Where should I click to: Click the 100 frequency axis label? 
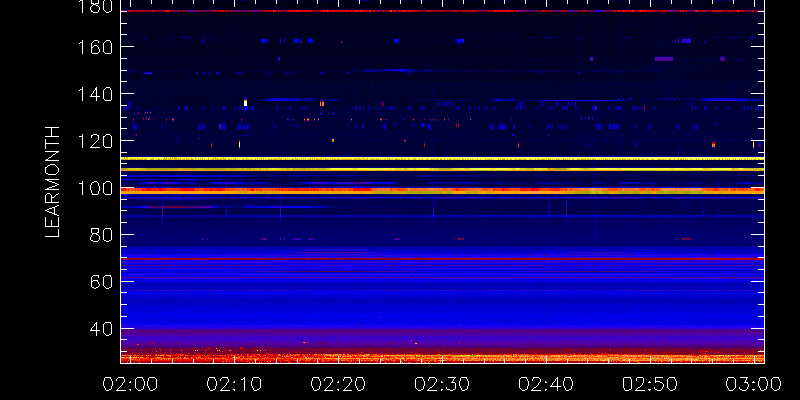tap(95, 188)
